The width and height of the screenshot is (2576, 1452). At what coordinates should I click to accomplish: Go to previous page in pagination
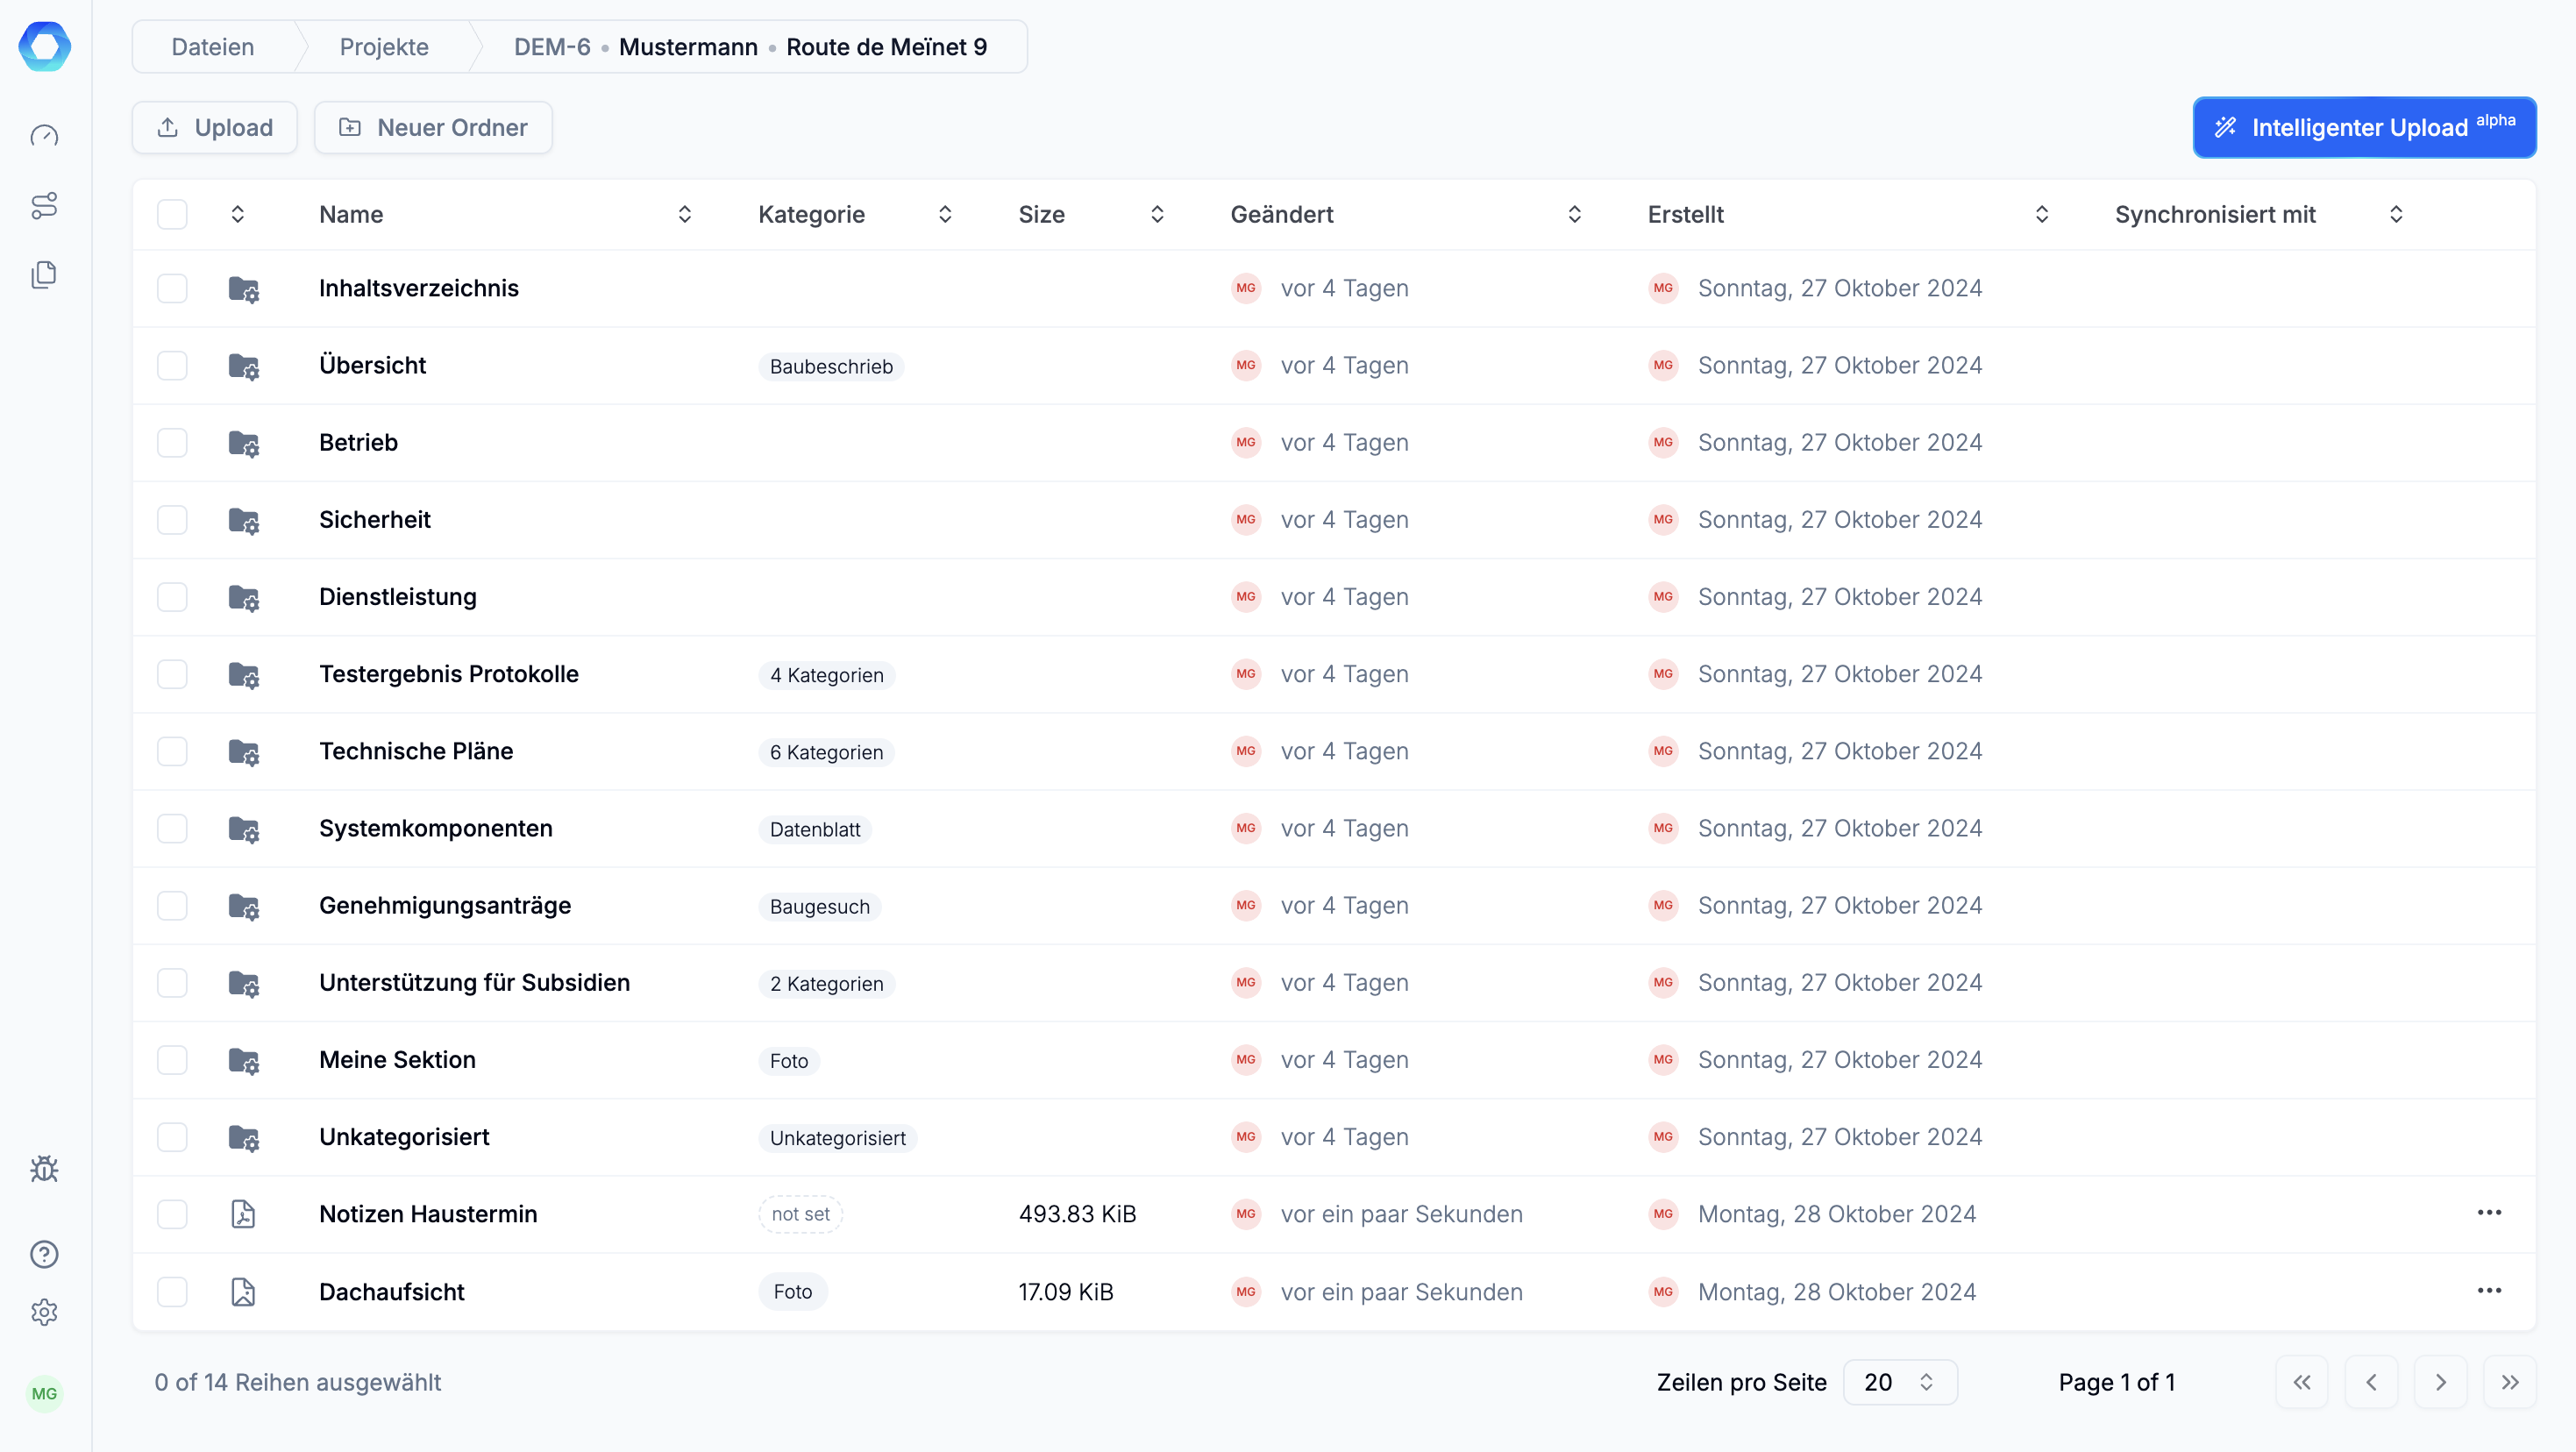(2372, 1382)
